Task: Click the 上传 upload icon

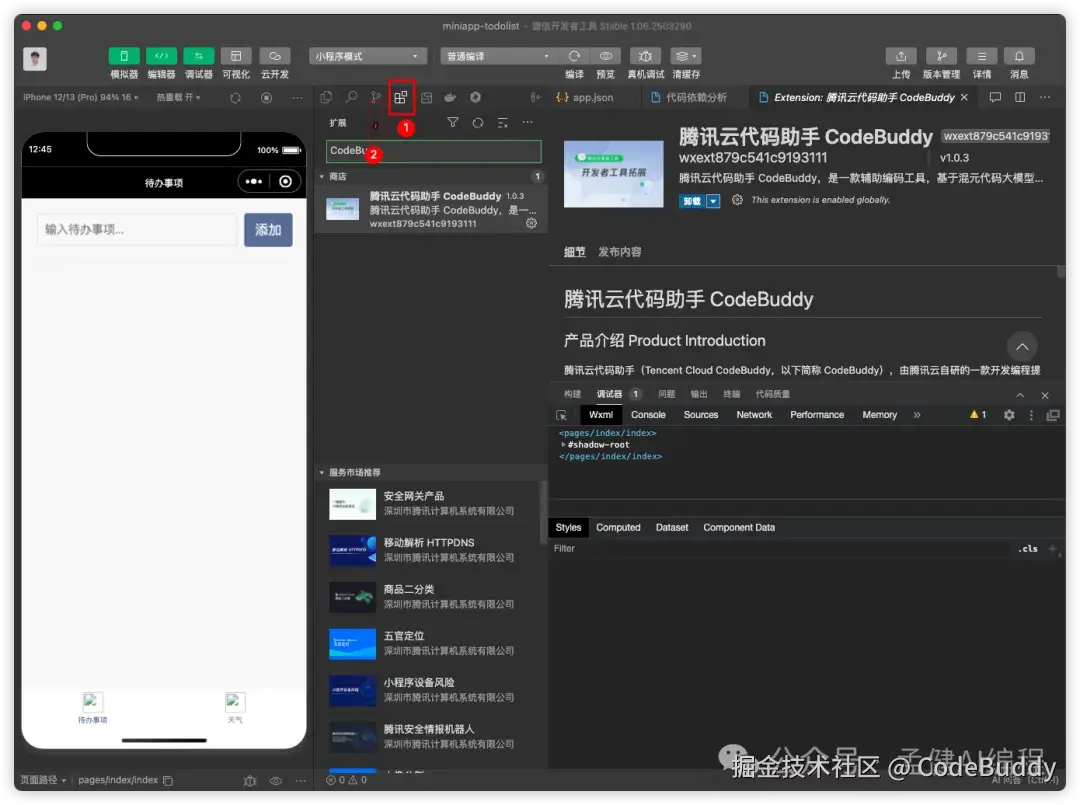Action: tap(901, 56)
